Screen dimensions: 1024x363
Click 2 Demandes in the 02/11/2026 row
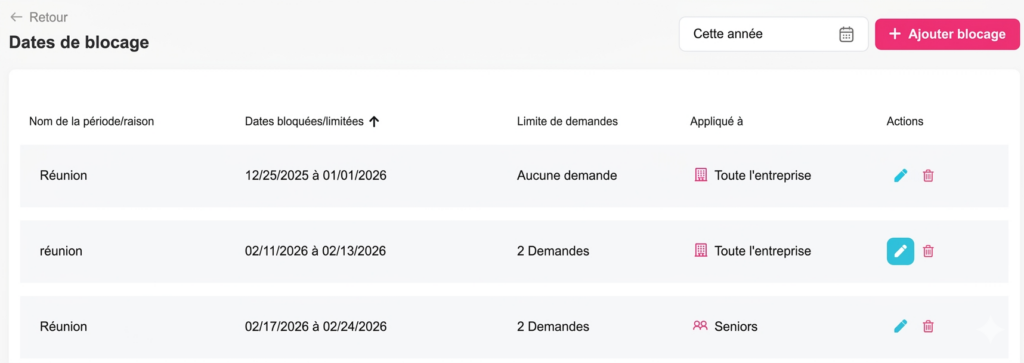(x=553, y=251)
